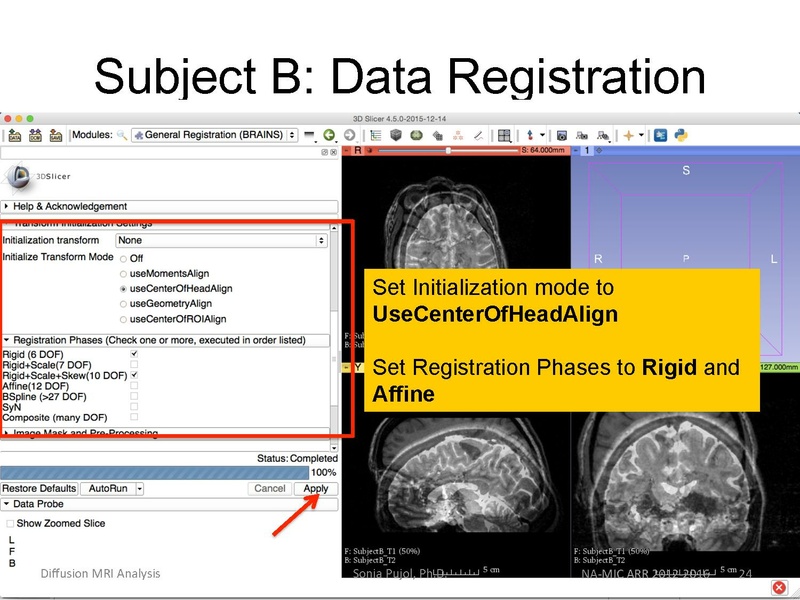Select the Add Data toolbar icon
This screenshot has height=600, width=800.
point(15,134)
